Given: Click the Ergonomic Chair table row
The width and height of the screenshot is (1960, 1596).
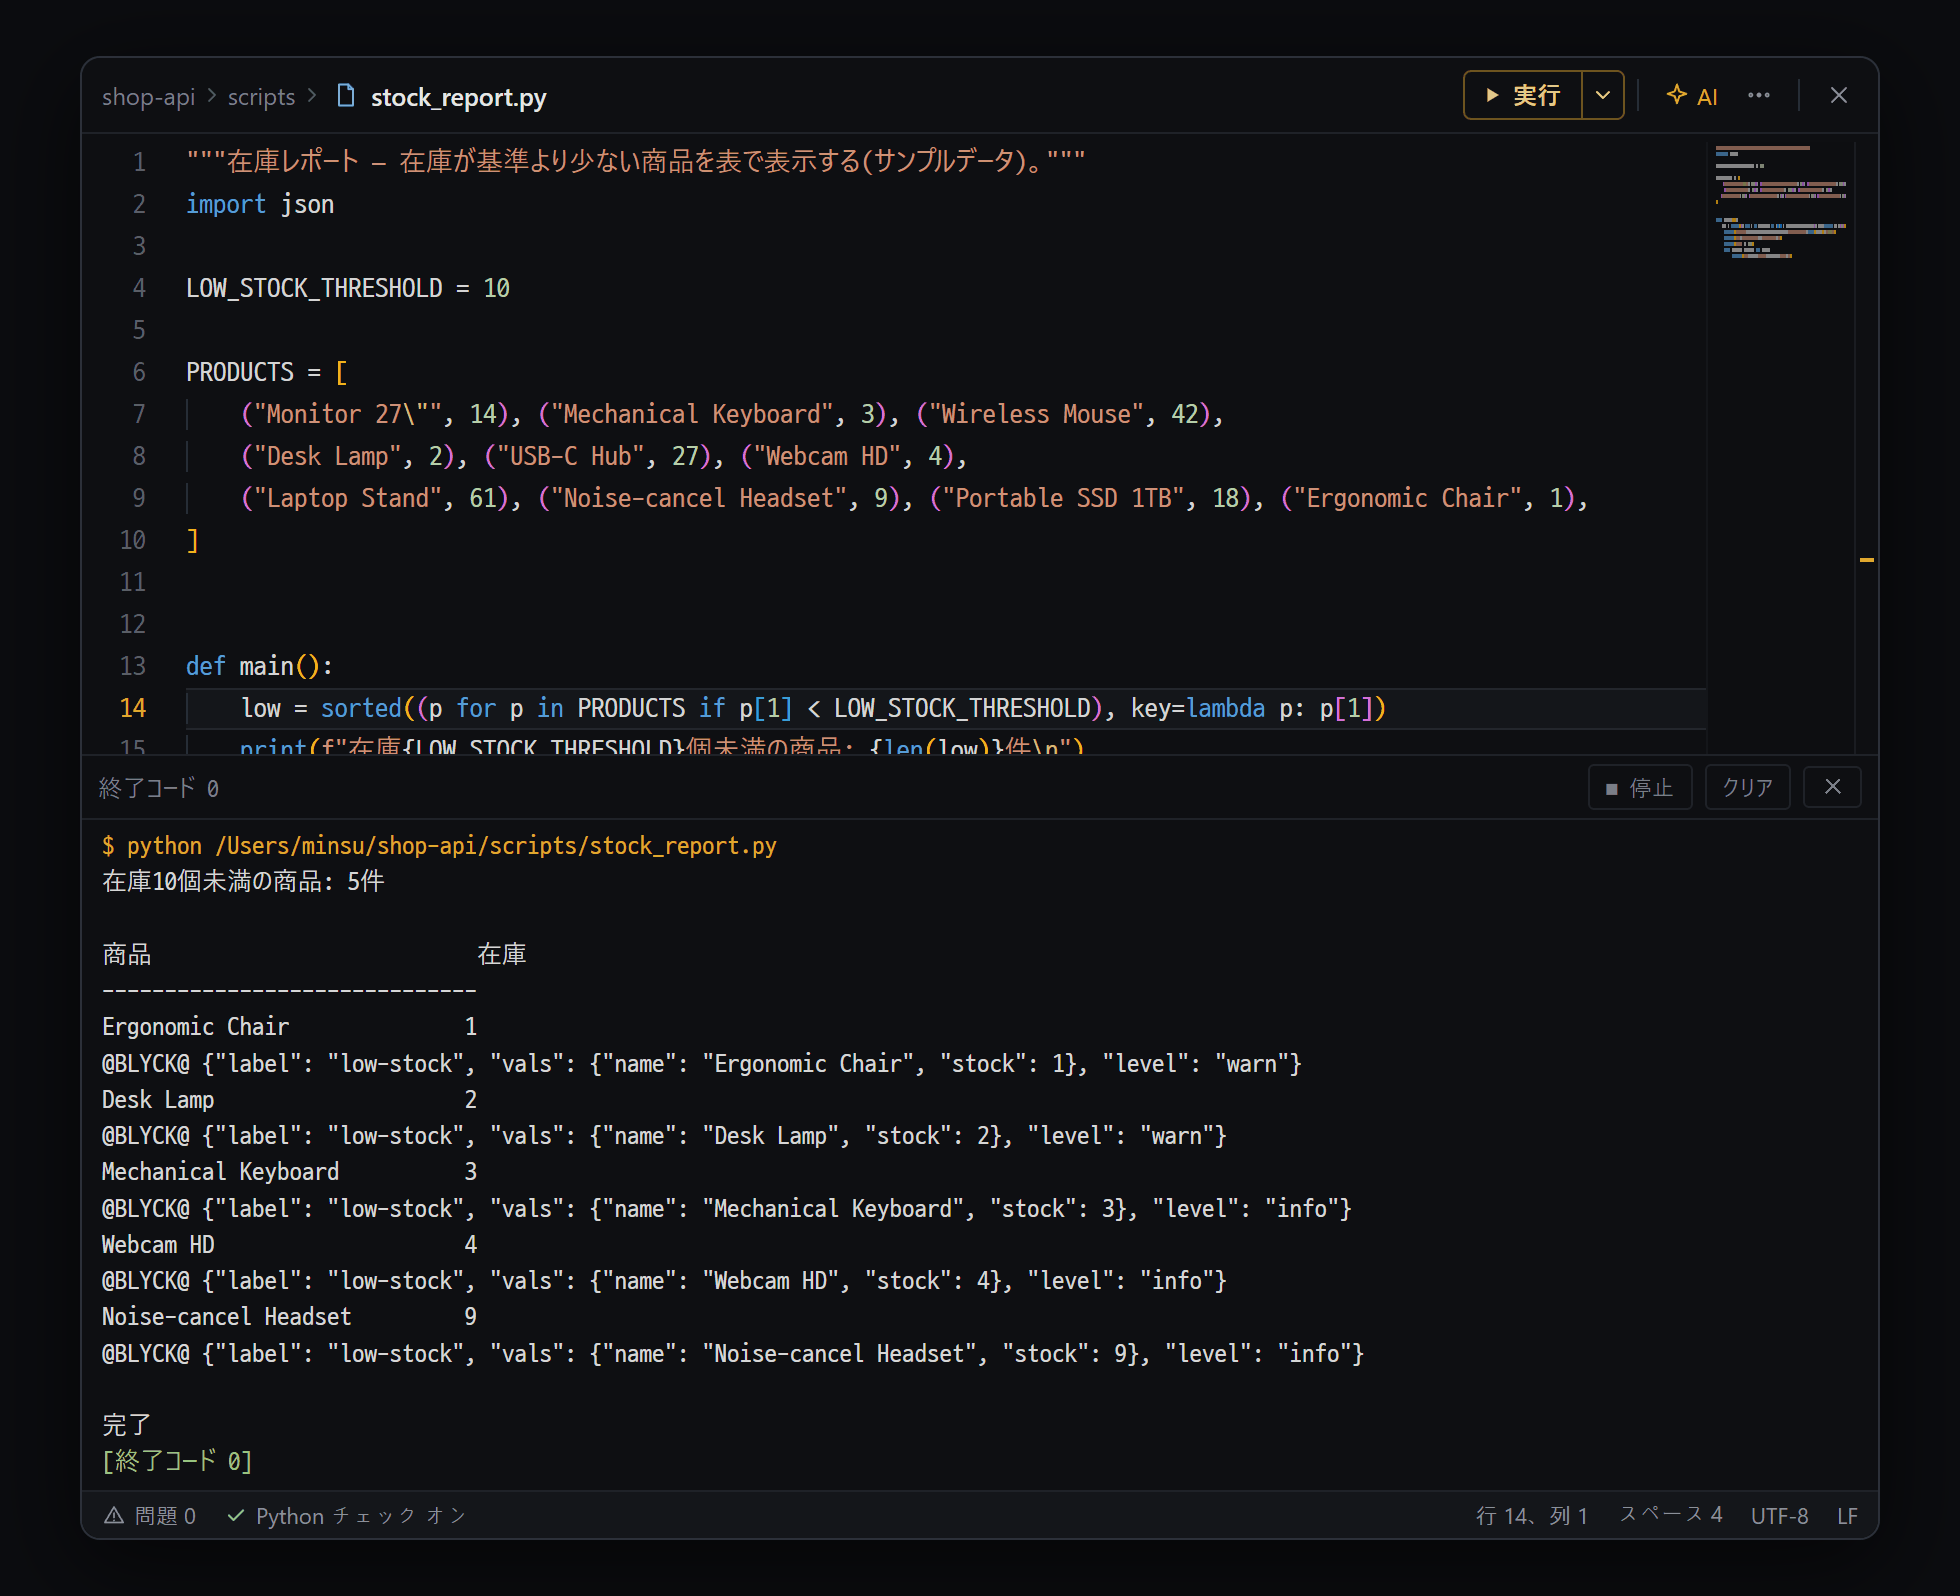Looking at the screenshot, I should 290,1027.
